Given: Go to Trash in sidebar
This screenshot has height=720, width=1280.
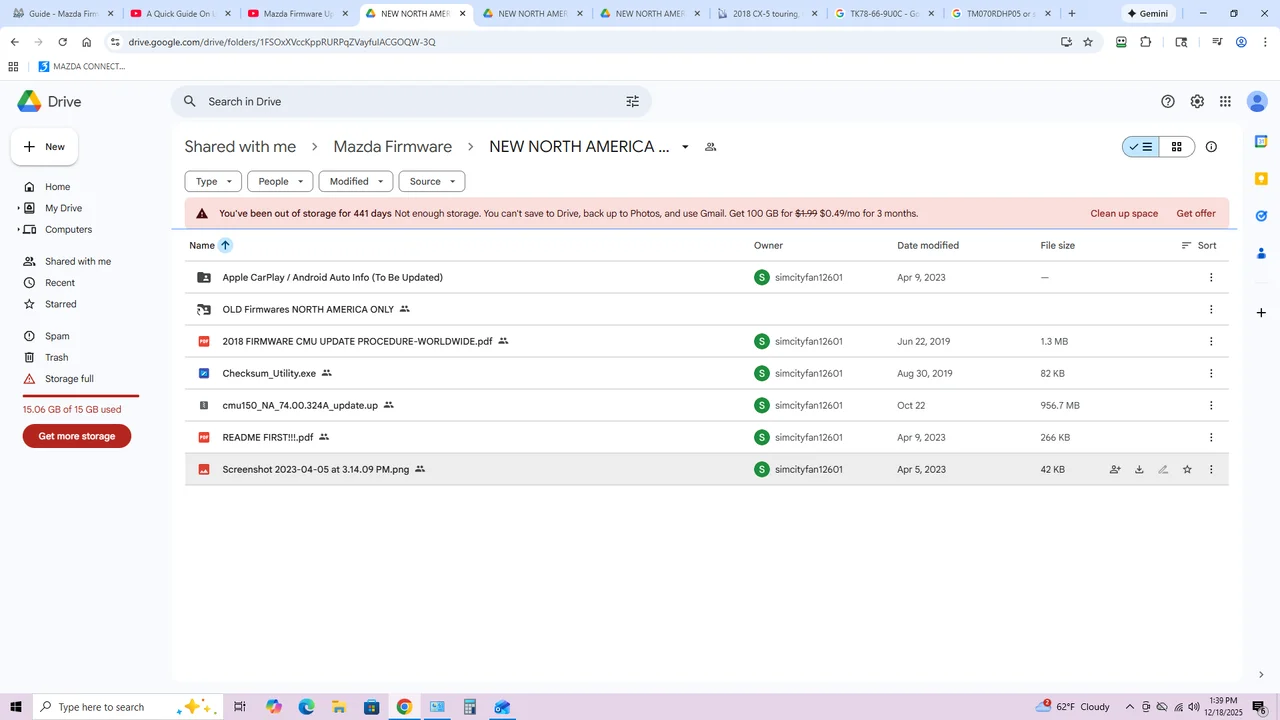Looking at the screenshot, I should point(57,357).
